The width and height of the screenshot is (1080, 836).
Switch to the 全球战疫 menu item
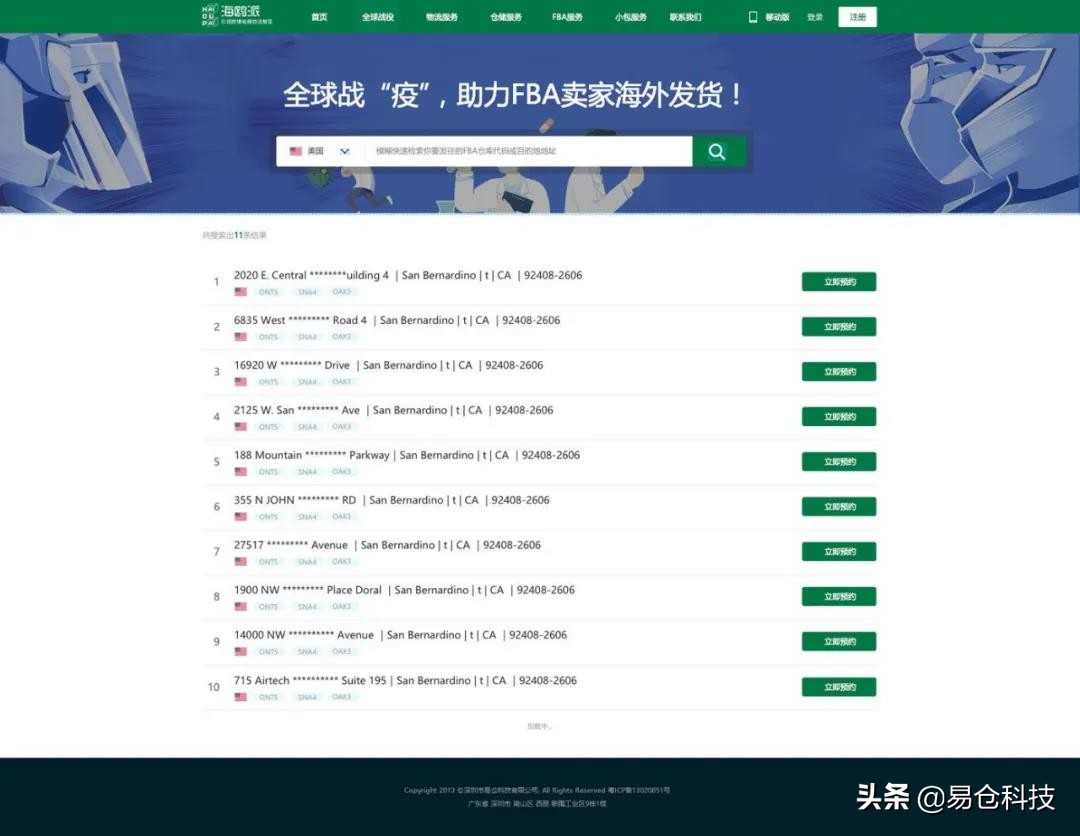(379, 16)
